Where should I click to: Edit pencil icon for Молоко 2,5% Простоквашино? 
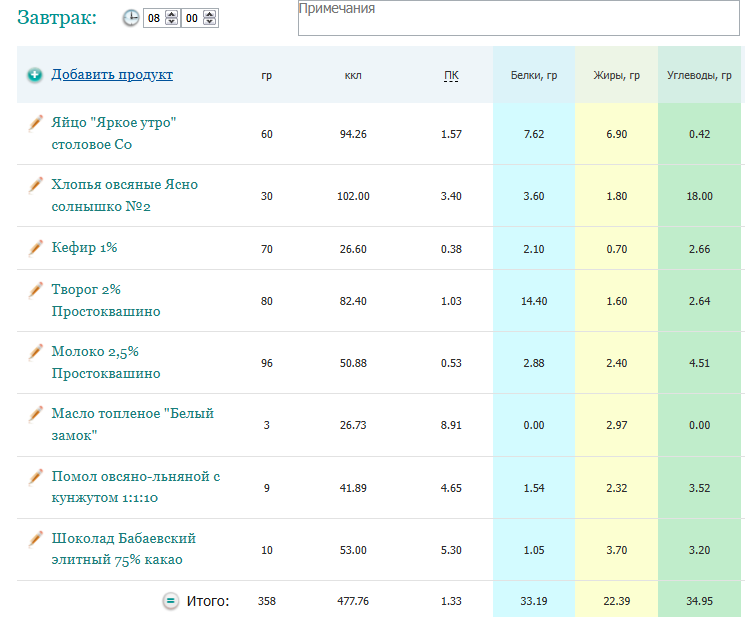35,352
